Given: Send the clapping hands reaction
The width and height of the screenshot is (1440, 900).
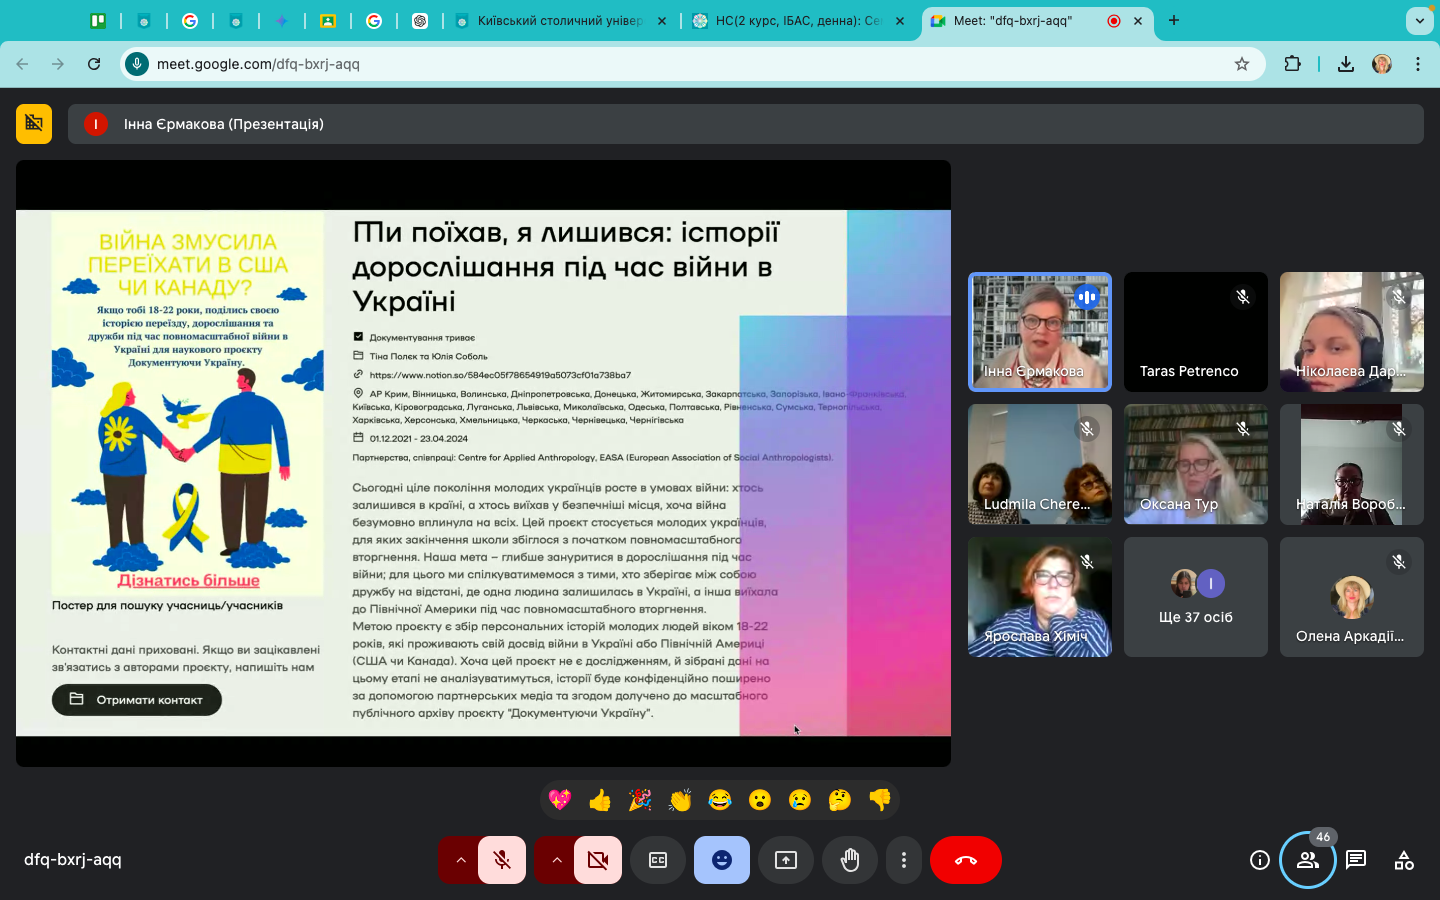Looking at the screenshot, I should [680, 800].
